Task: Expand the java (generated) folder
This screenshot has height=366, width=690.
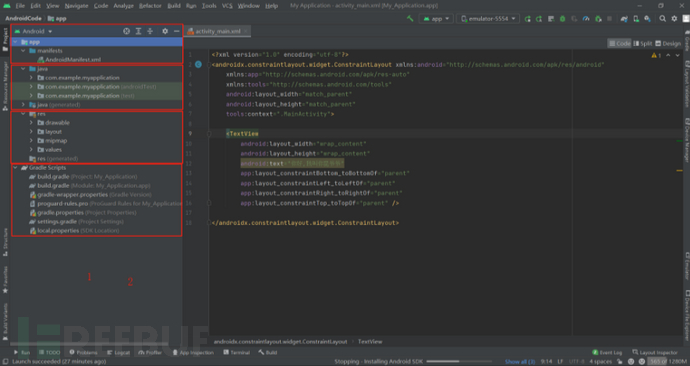Action: [x=23, y=105]
